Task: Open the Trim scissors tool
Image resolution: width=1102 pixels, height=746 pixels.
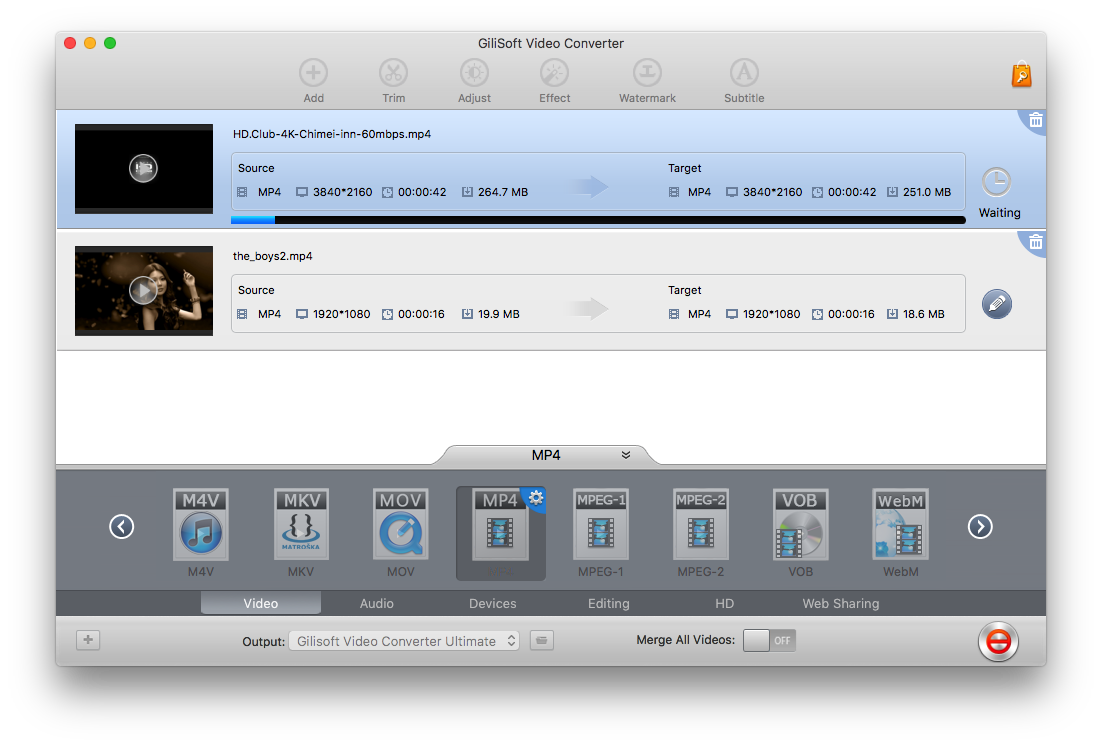Action: 393,73
